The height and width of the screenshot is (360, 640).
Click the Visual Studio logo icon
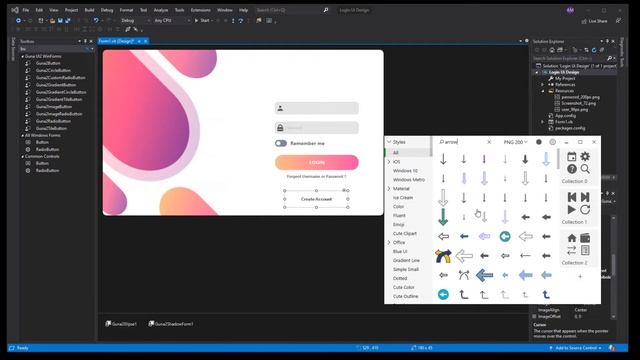pyautogui.click(x=15, y=10)
